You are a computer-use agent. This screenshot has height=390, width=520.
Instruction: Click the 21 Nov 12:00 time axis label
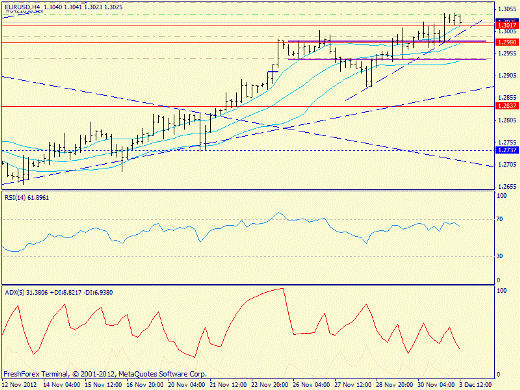tap(228, 384)
